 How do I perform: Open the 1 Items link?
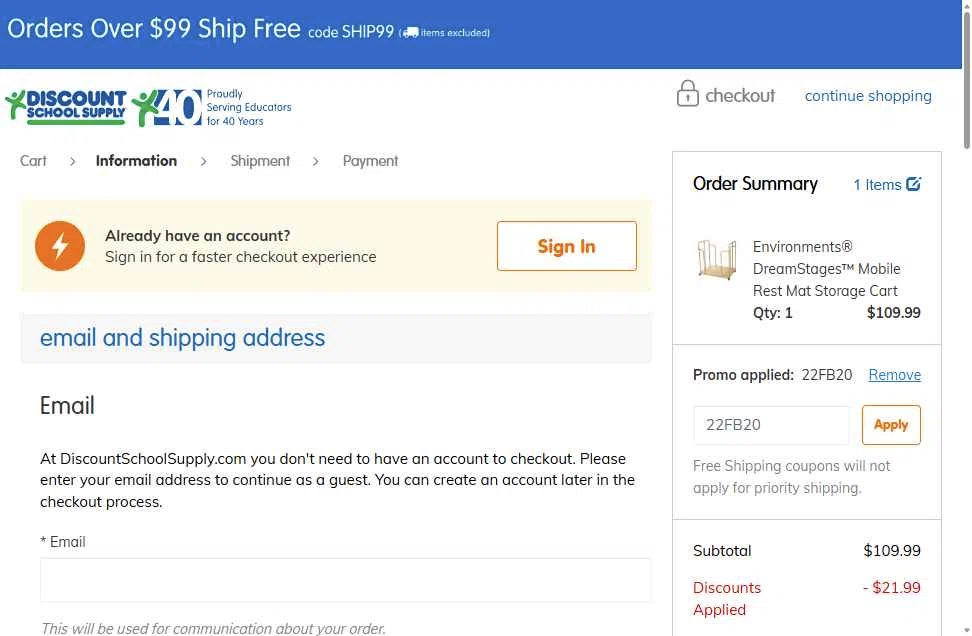point(877,185)
